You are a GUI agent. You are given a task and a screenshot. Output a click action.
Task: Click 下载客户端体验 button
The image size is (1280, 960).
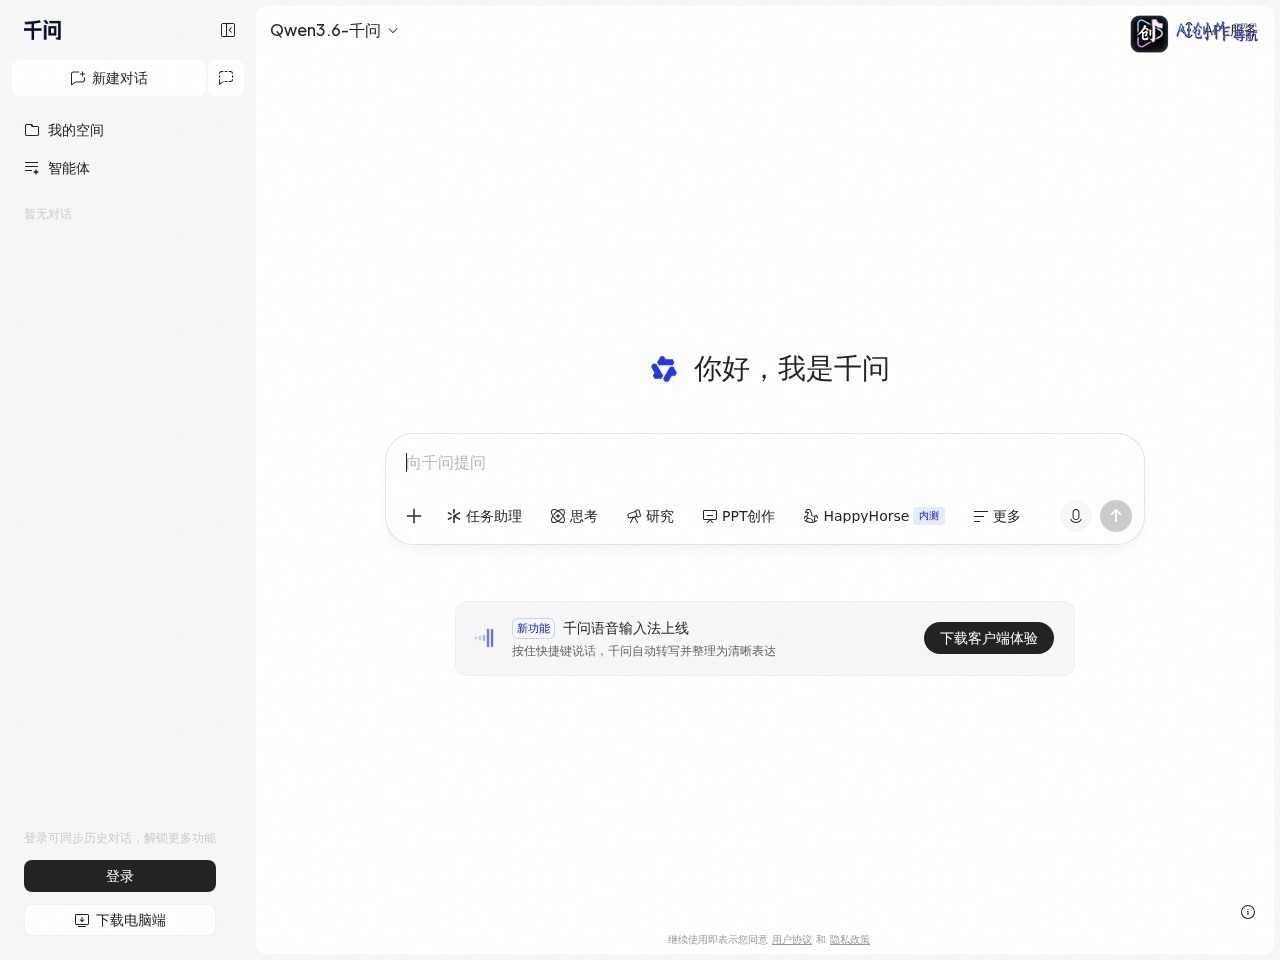tap(989, 638)
